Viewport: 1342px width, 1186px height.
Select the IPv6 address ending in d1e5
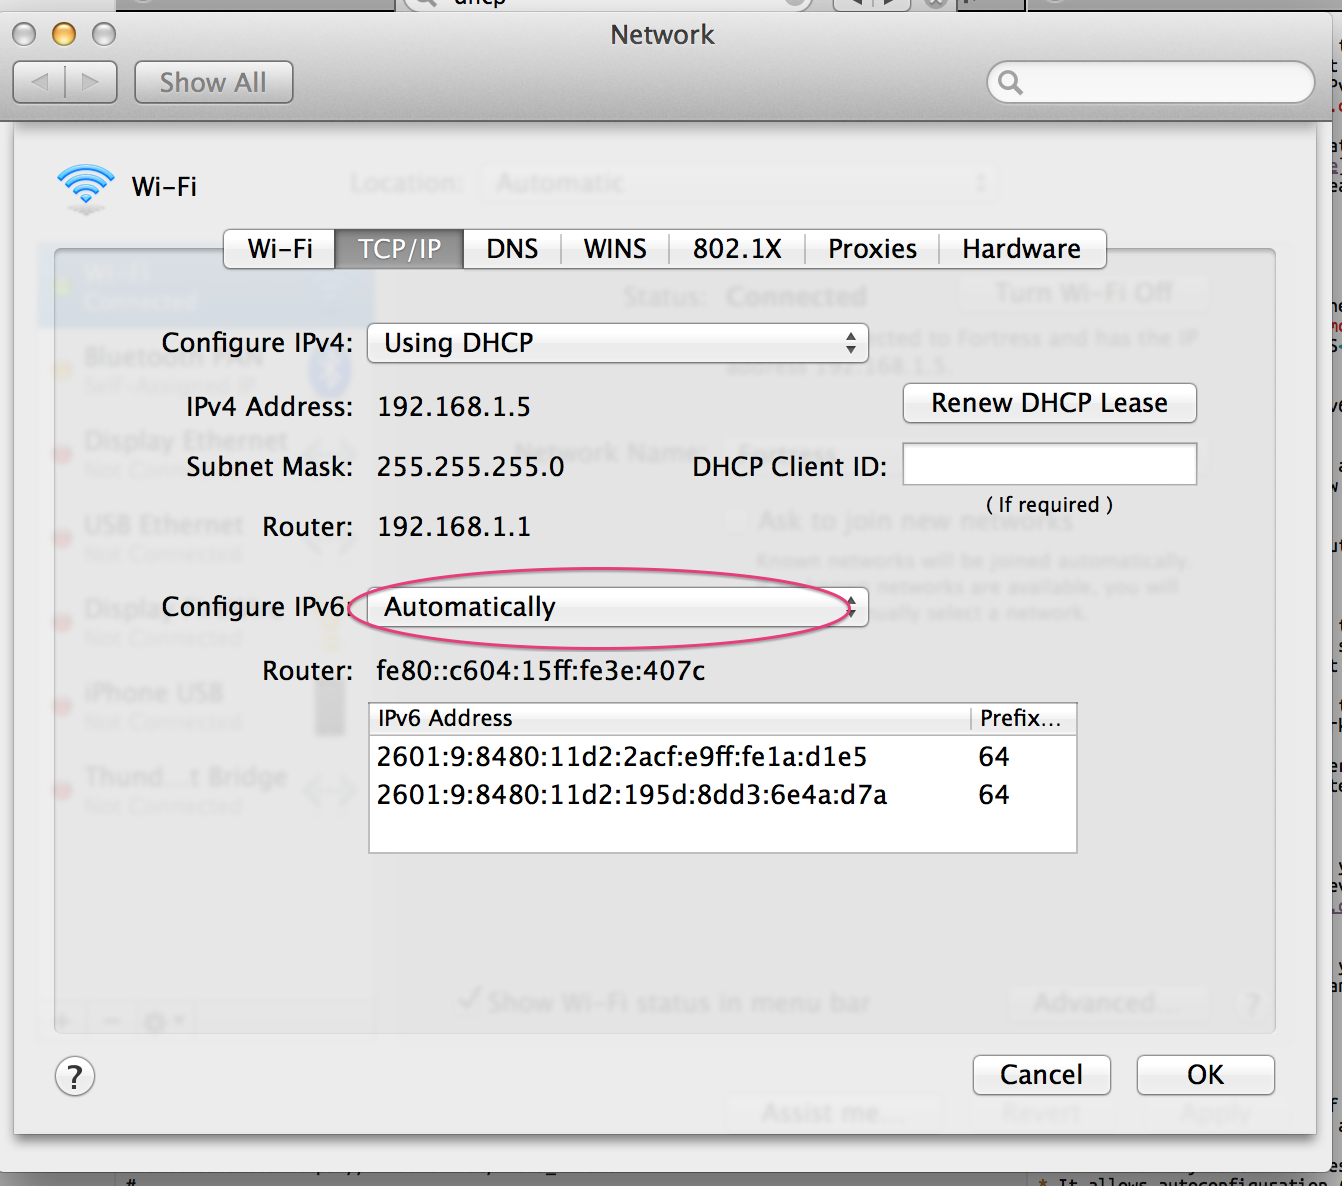621,757
